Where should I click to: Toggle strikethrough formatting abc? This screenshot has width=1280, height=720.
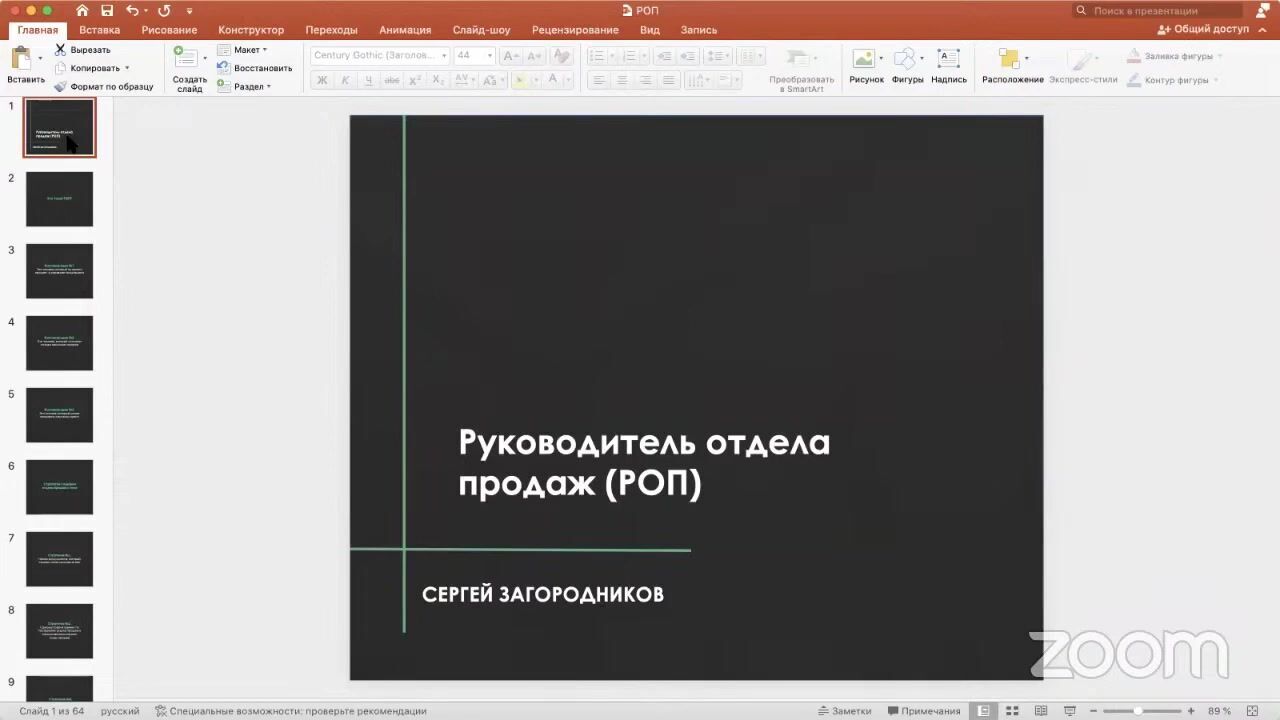[392, 80]
